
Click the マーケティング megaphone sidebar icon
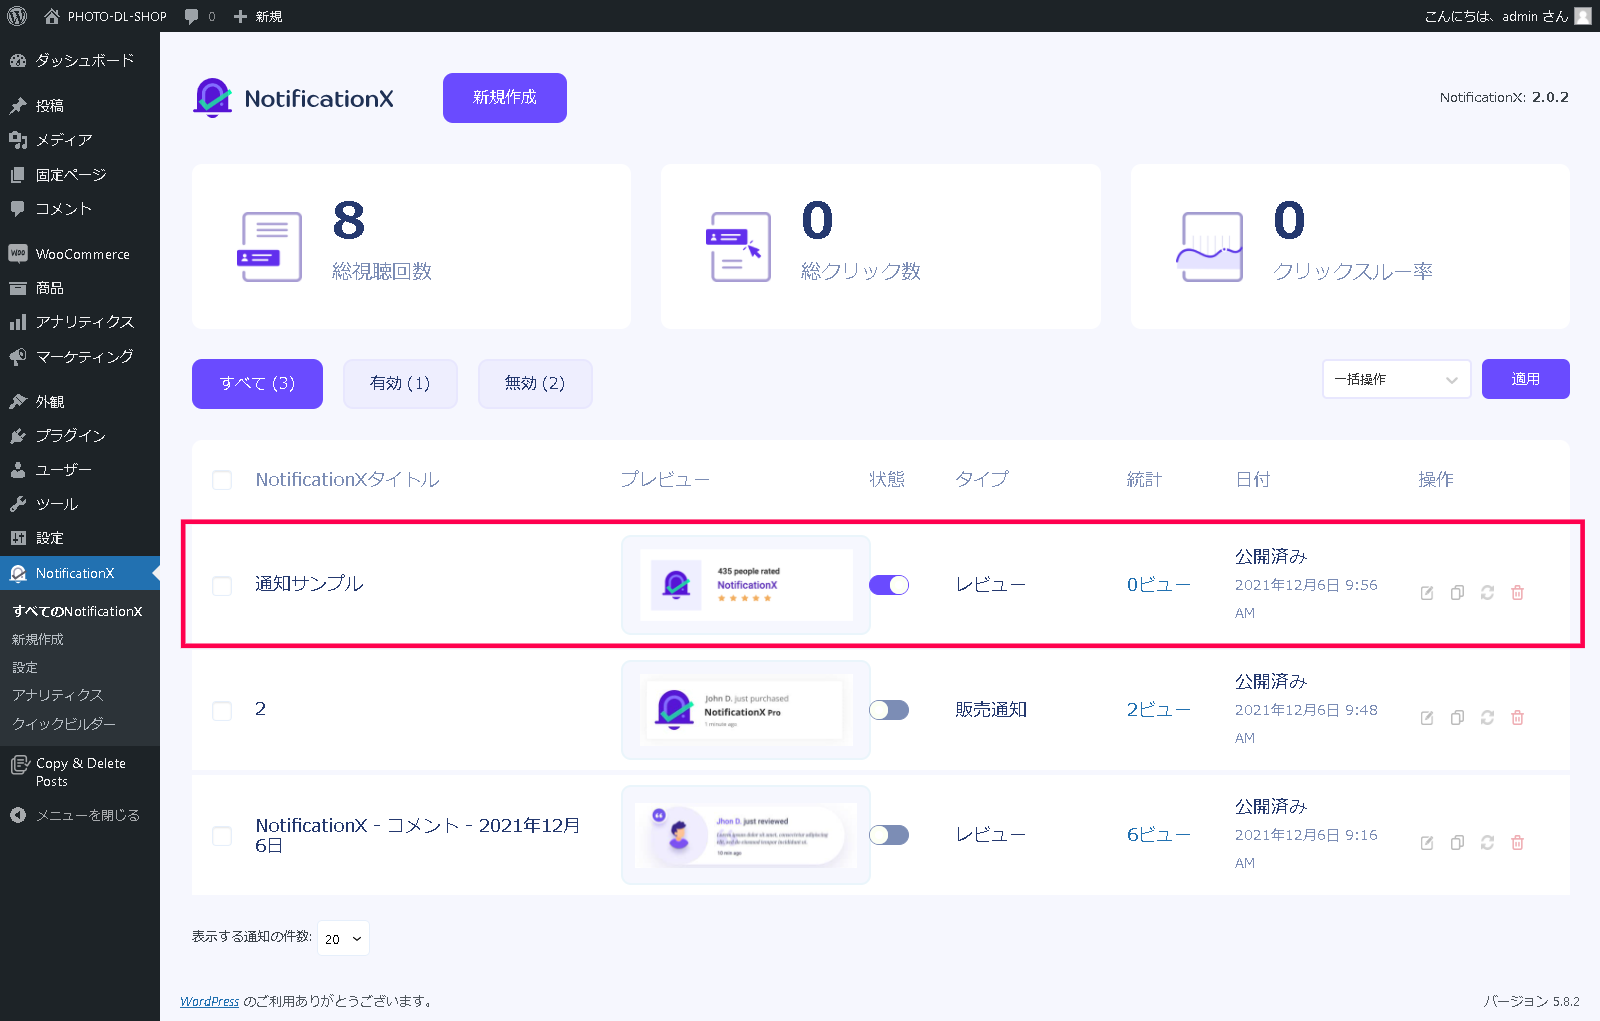[x=18, y=356]
